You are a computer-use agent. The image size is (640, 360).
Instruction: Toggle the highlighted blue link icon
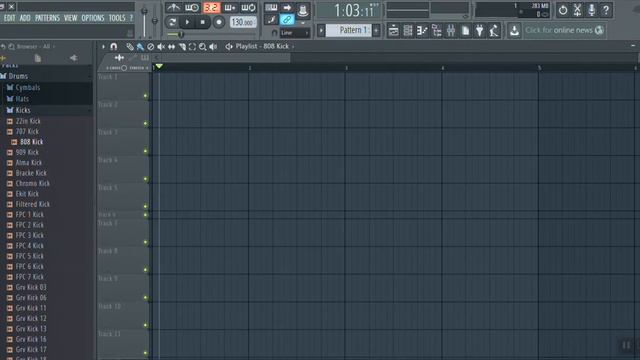(x=287, y=20)
